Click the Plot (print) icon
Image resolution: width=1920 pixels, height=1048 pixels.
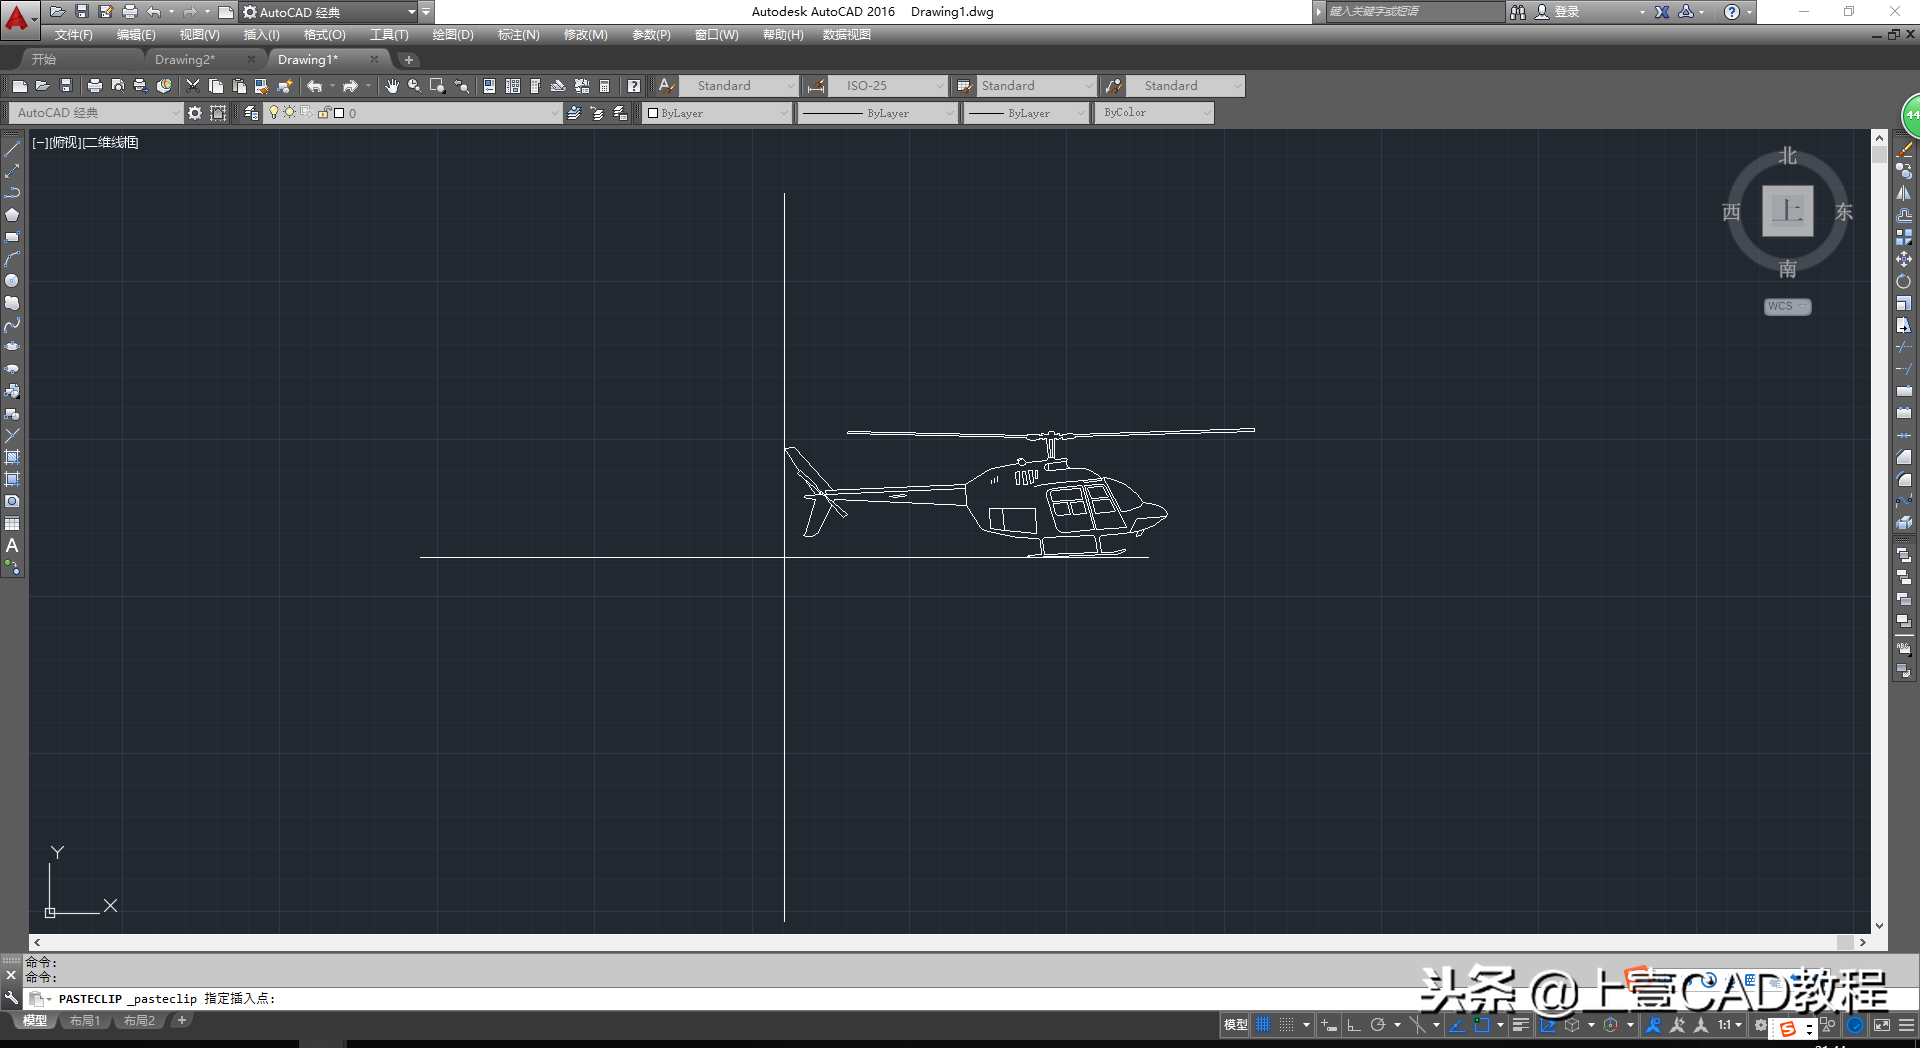[x=95, y=86]
